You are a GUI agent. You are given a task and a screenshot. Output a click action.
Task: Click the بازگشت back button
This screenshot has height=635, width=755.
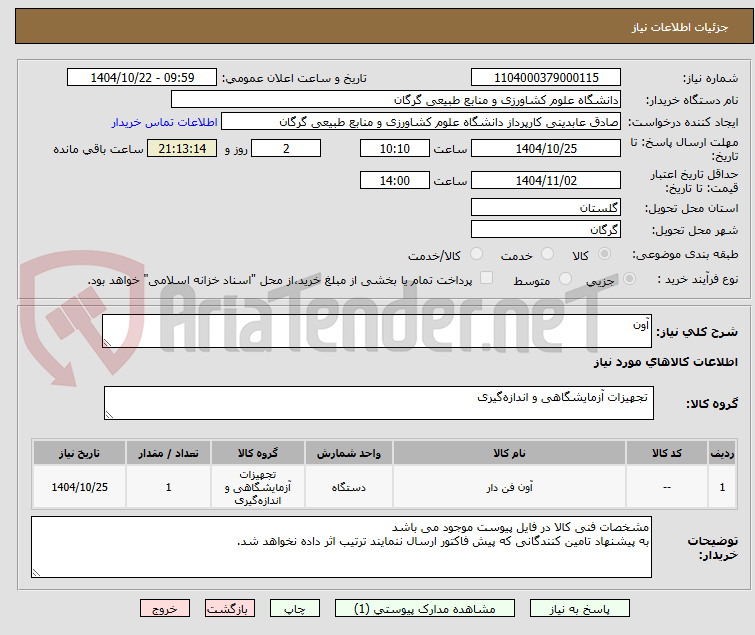pyautogui.click(x=230, y=609)
